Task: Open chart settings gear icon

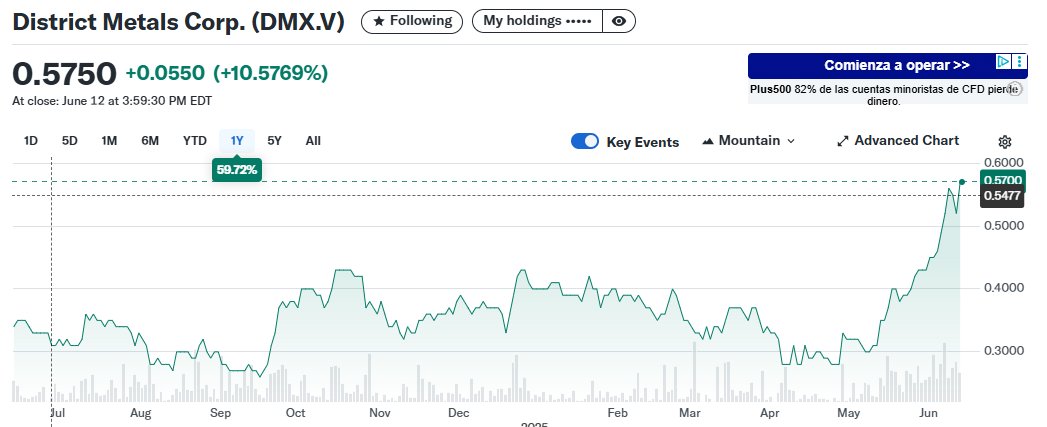Action: pos(1004,142)
